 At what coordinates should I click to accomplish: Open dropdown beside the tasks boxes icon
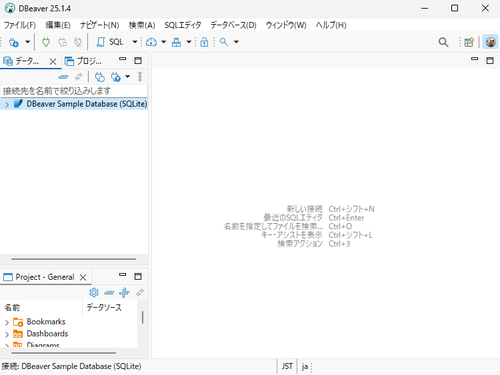189,42
